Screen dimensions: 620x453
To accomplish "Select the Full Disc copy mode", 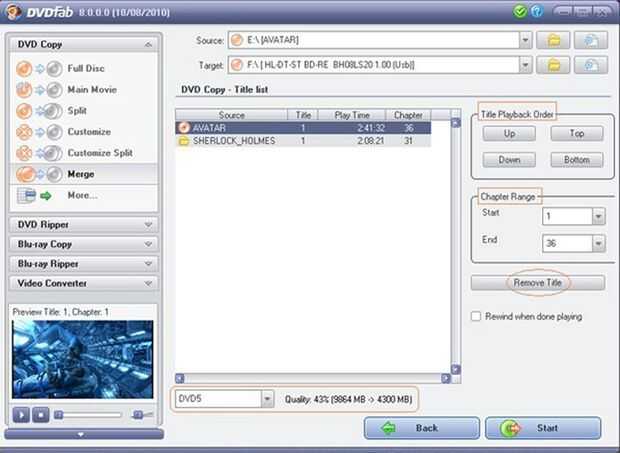I will coord(85,68).
